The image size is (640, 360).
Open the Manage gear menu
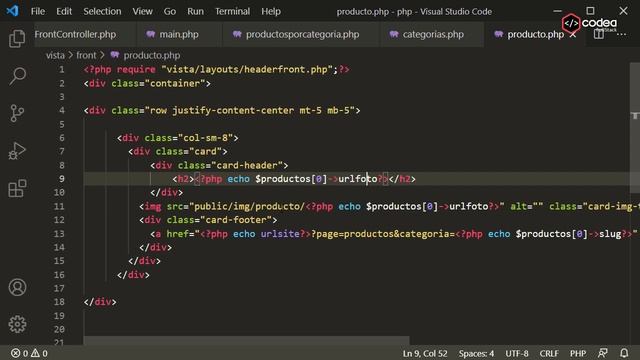tap(17, 324)
